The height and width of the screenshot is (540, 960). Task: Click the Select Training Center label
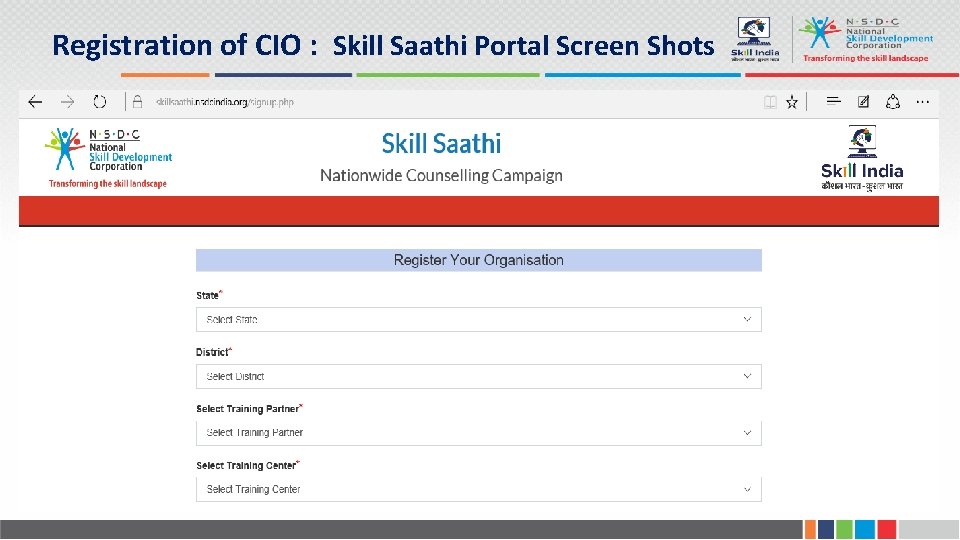point(246,466)
